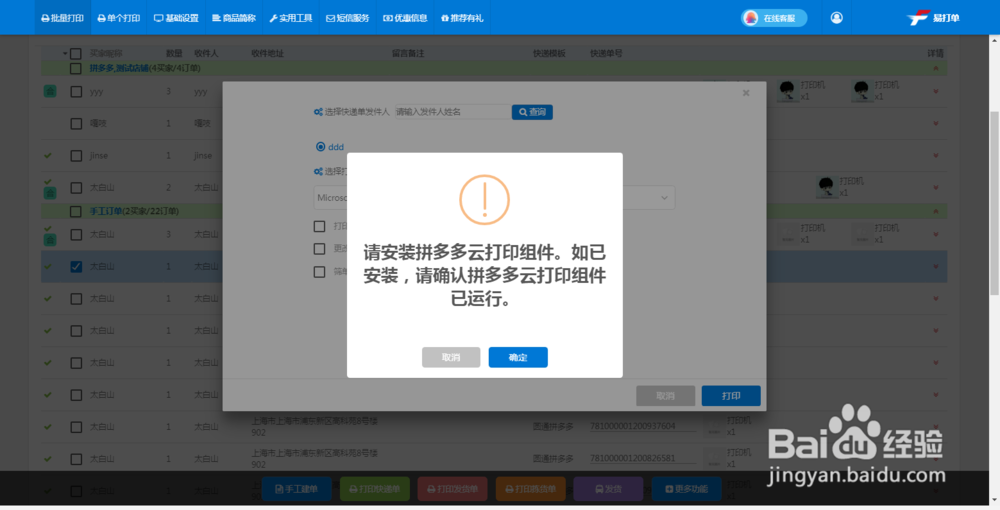1000x510 pixels.
Task: Tick the checkbox for buyer jinse
Action: coord(76,156)
